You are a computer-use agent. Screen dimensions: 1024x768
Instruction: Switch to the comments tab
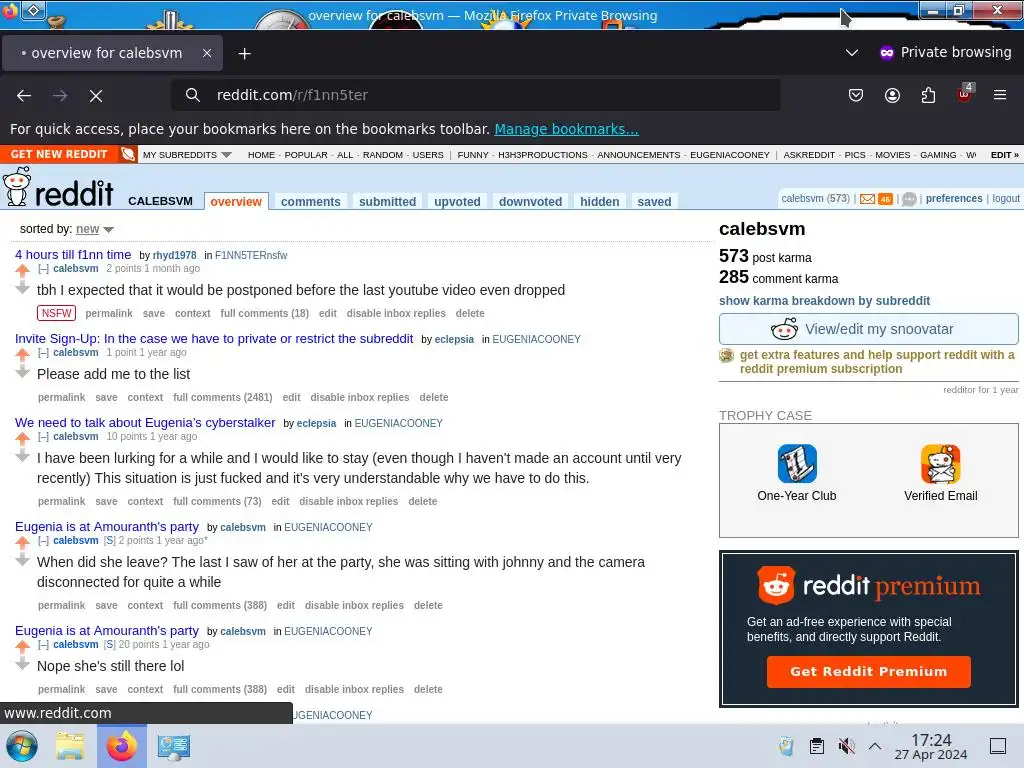tap(310, 202)
